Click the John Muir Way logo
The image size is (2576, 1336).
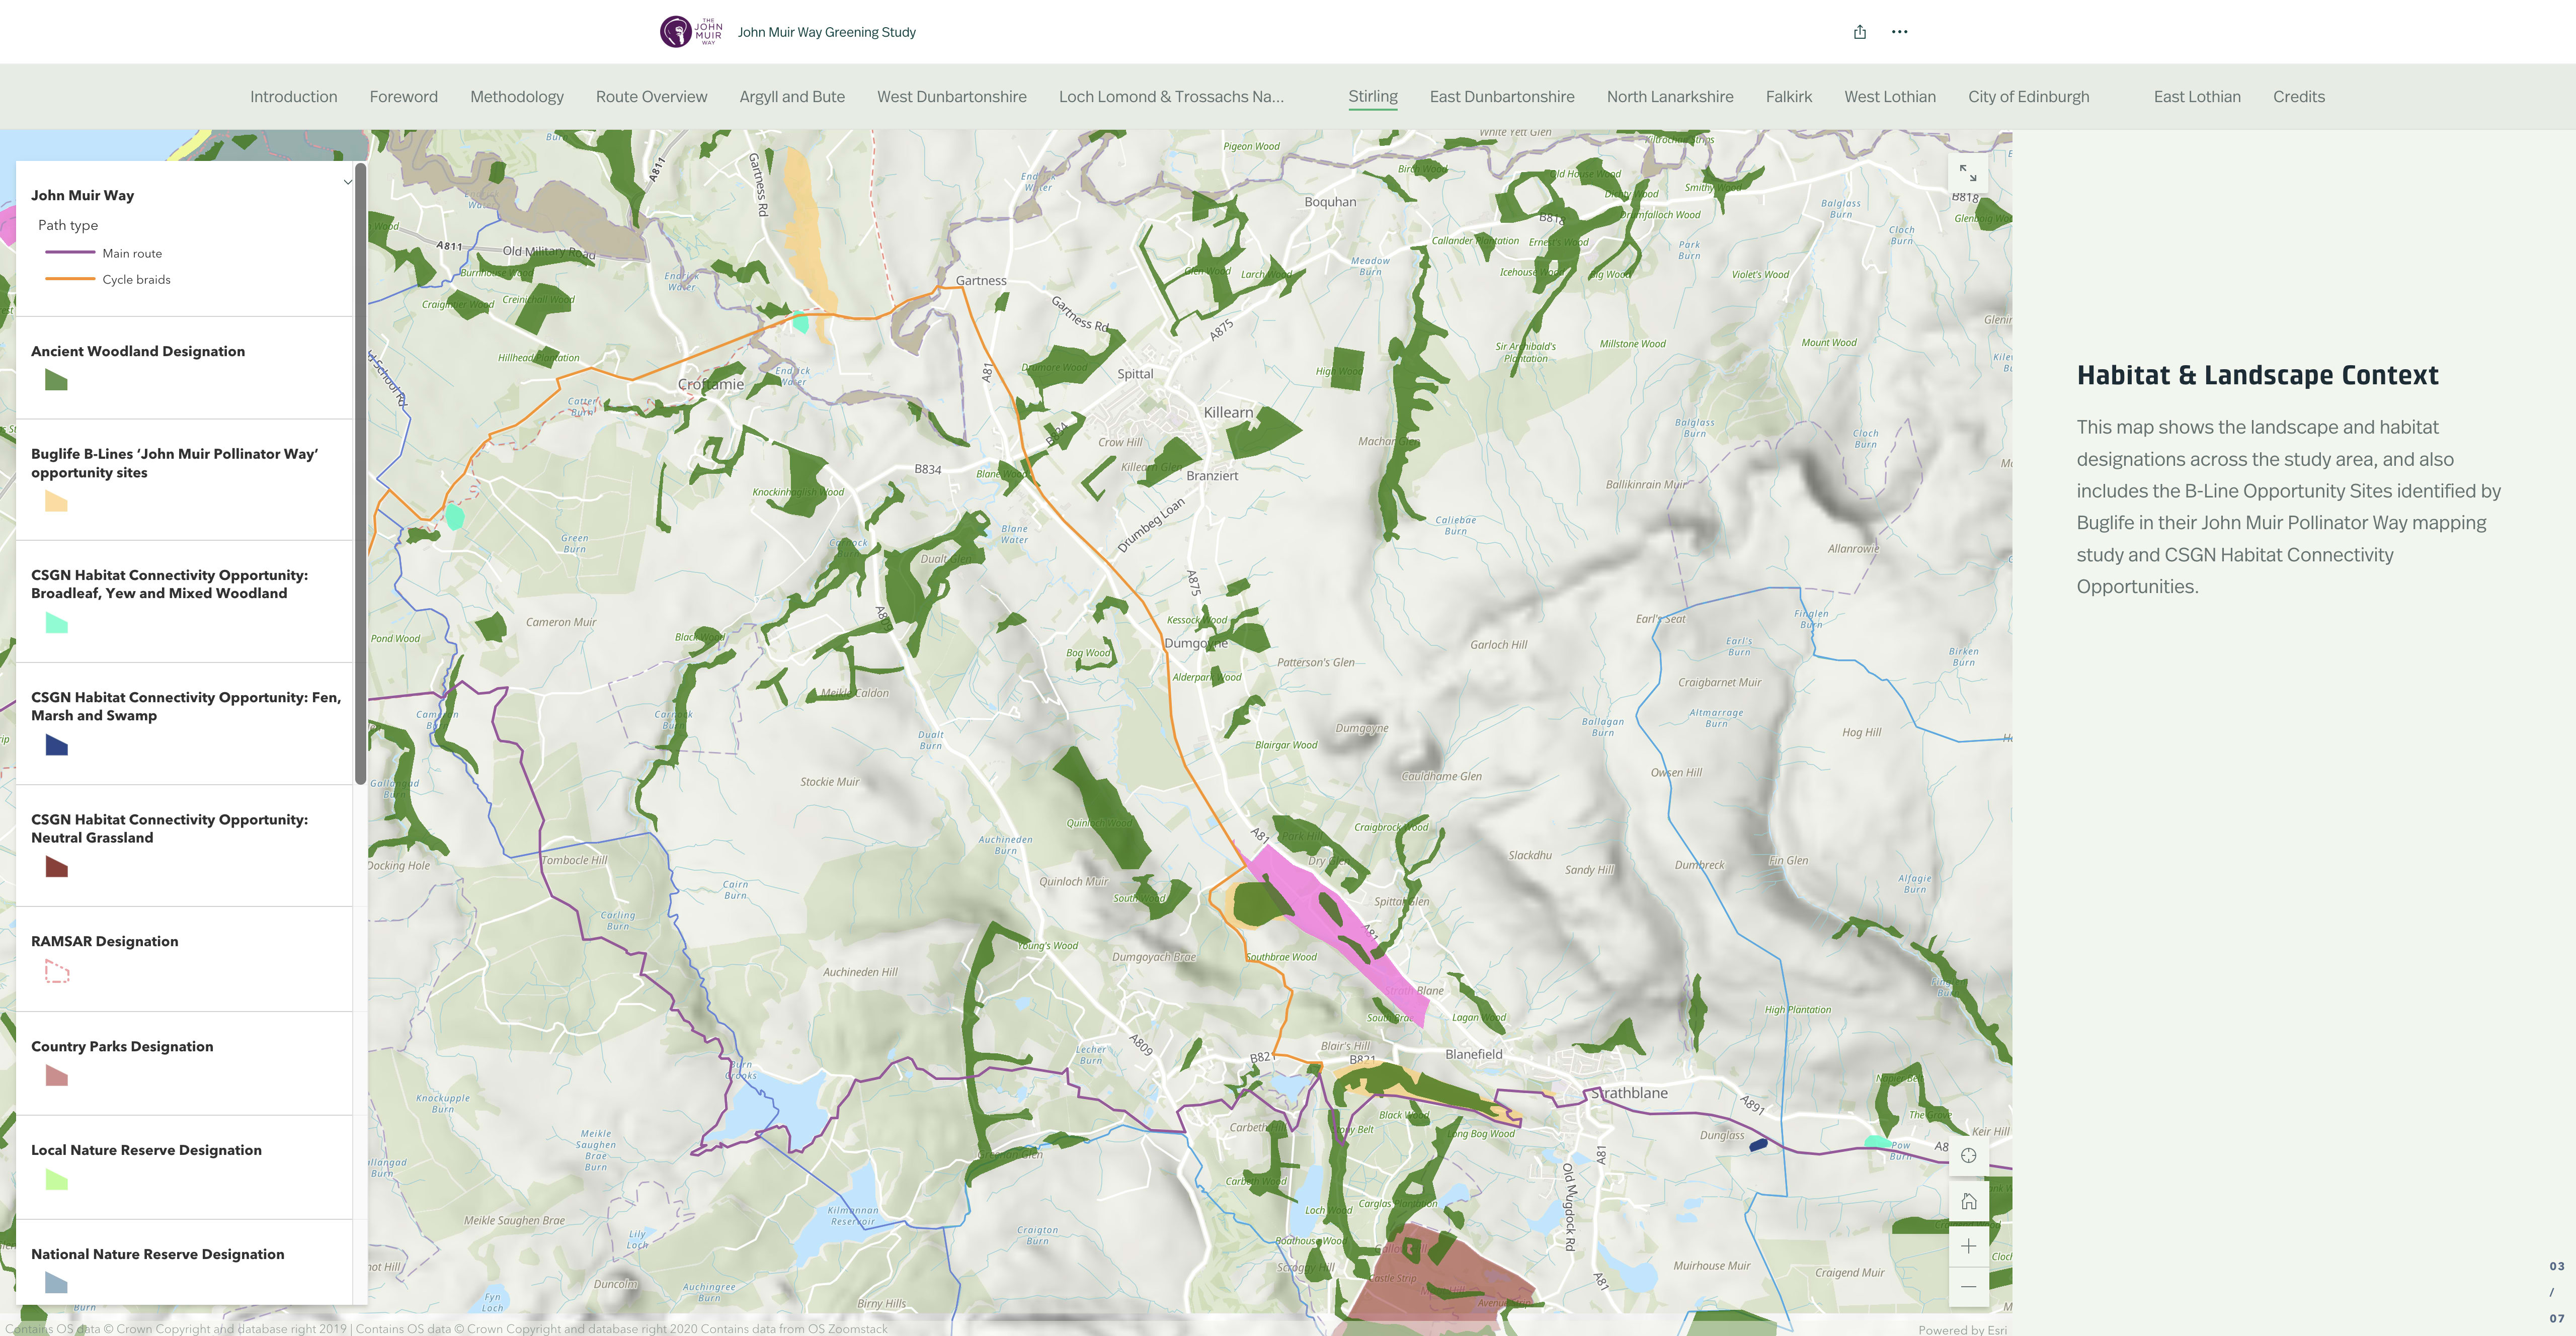pyautogui.click(x=690, y=31)
